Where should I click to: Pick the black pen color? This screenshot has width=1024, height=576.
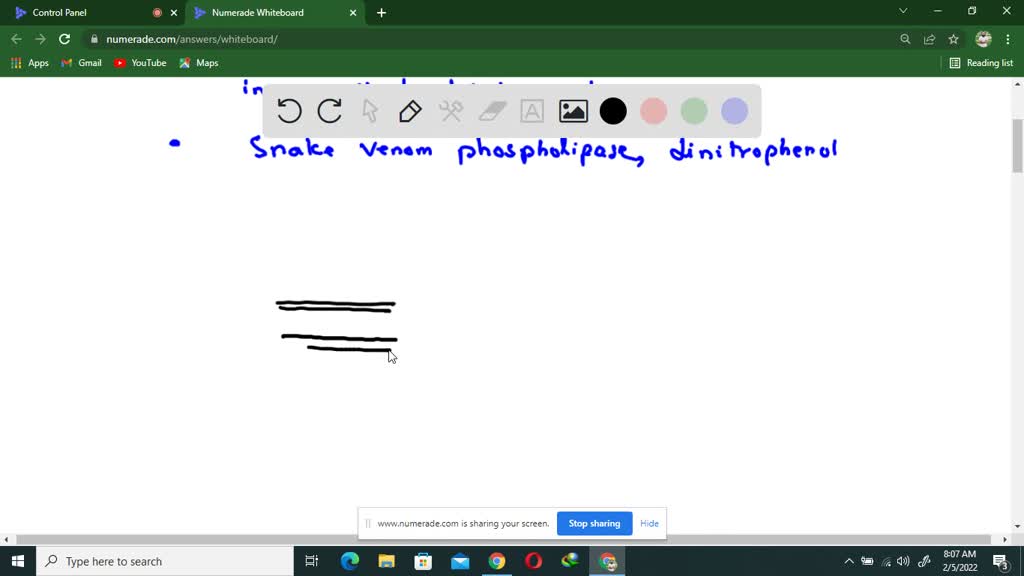613,111
